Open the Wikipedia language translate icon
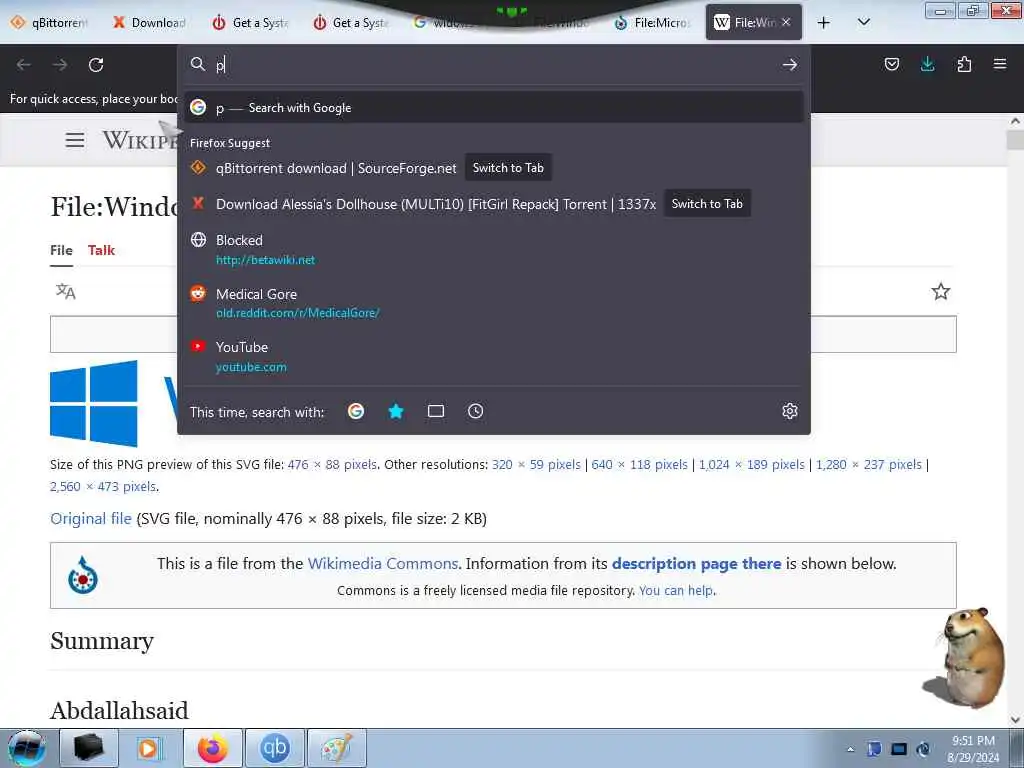The width and height of the screenshot is (1024, 768). [x=65, y=291]
